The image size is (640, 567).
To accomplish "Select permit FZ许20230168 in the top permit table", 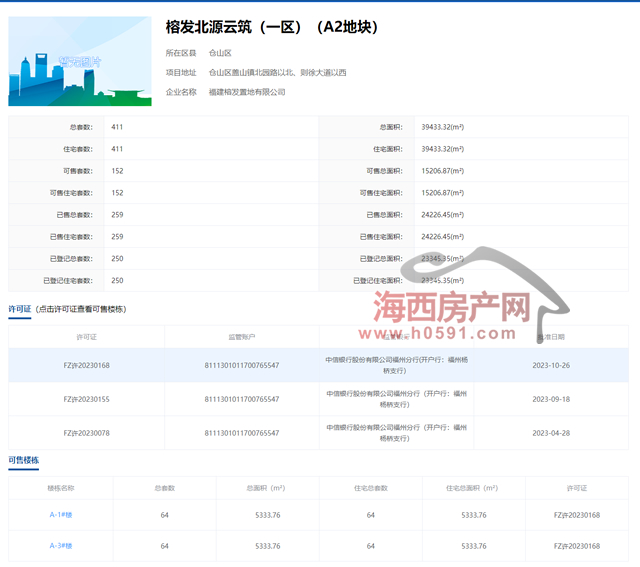I will 86,365.
